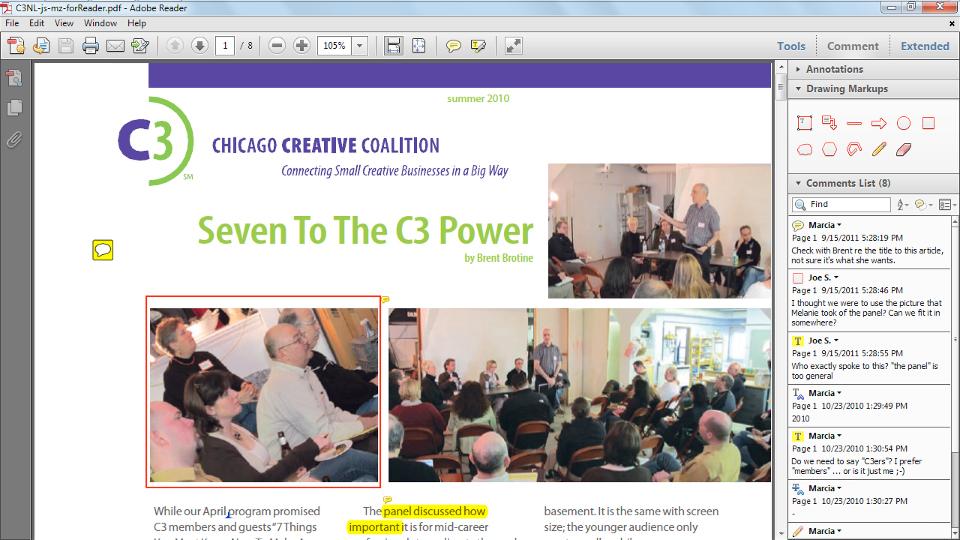Go to next page with the down arrow
Screen dimensions: 960x540
coord(200,45)
